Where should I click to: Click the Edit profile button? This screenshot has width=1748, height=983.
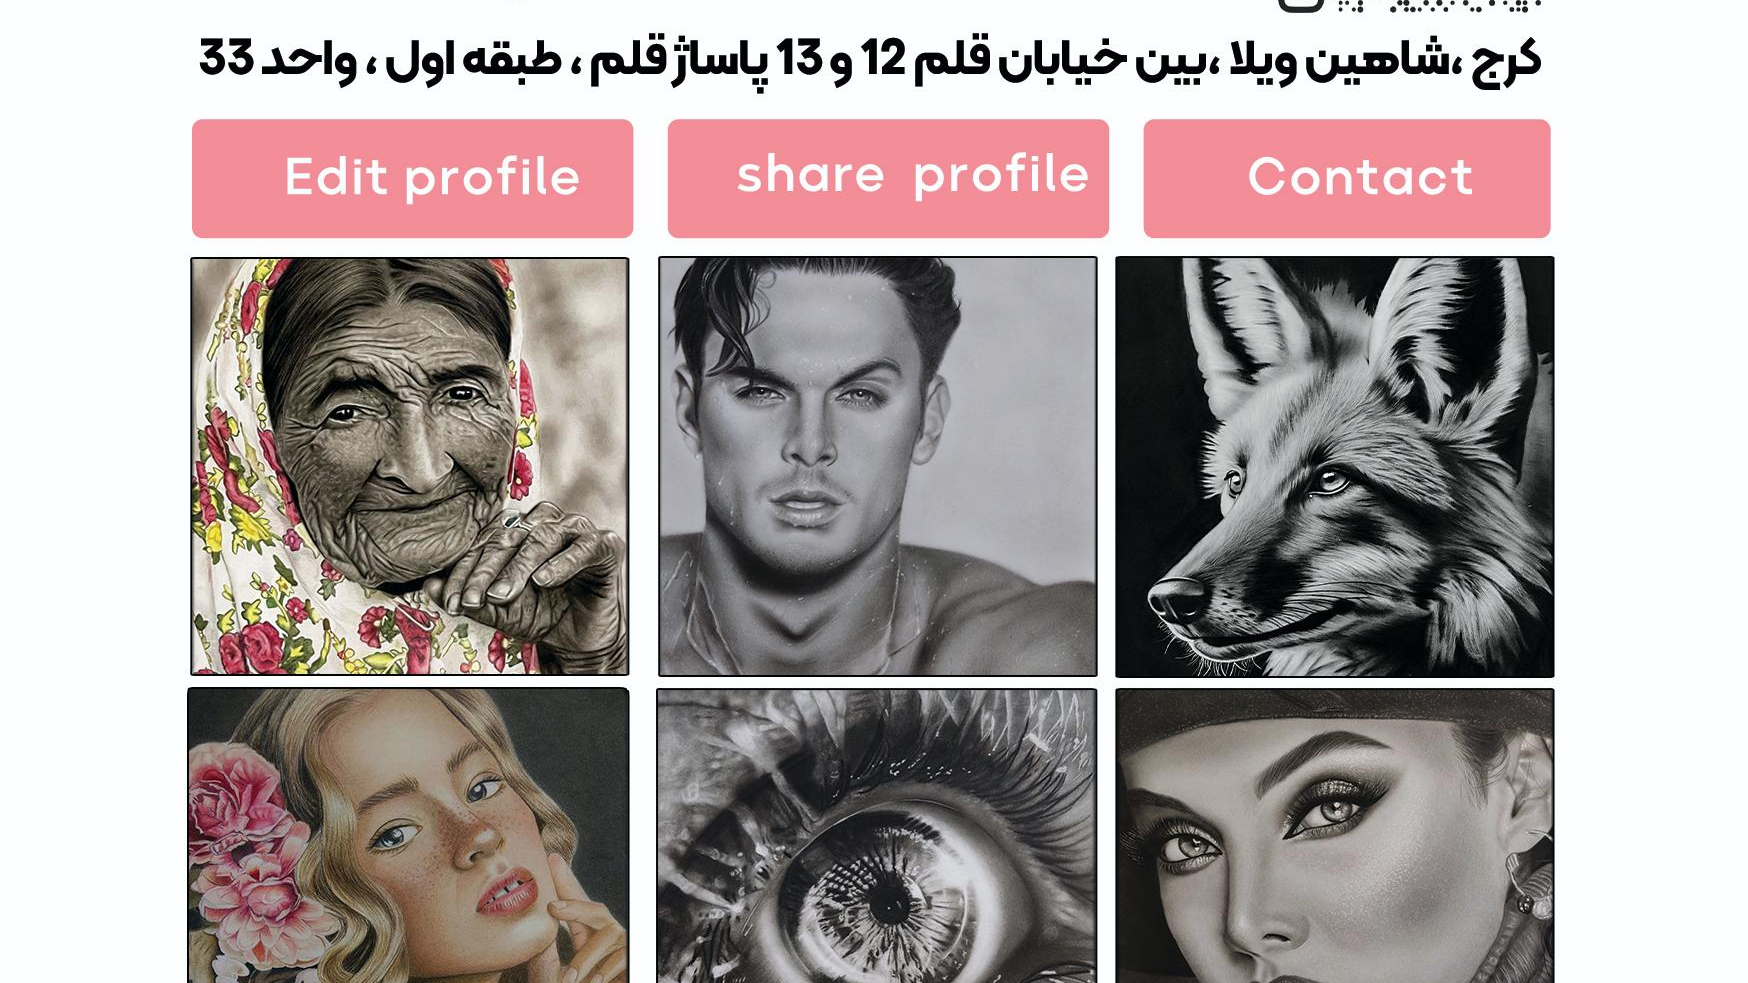(412, 179)
